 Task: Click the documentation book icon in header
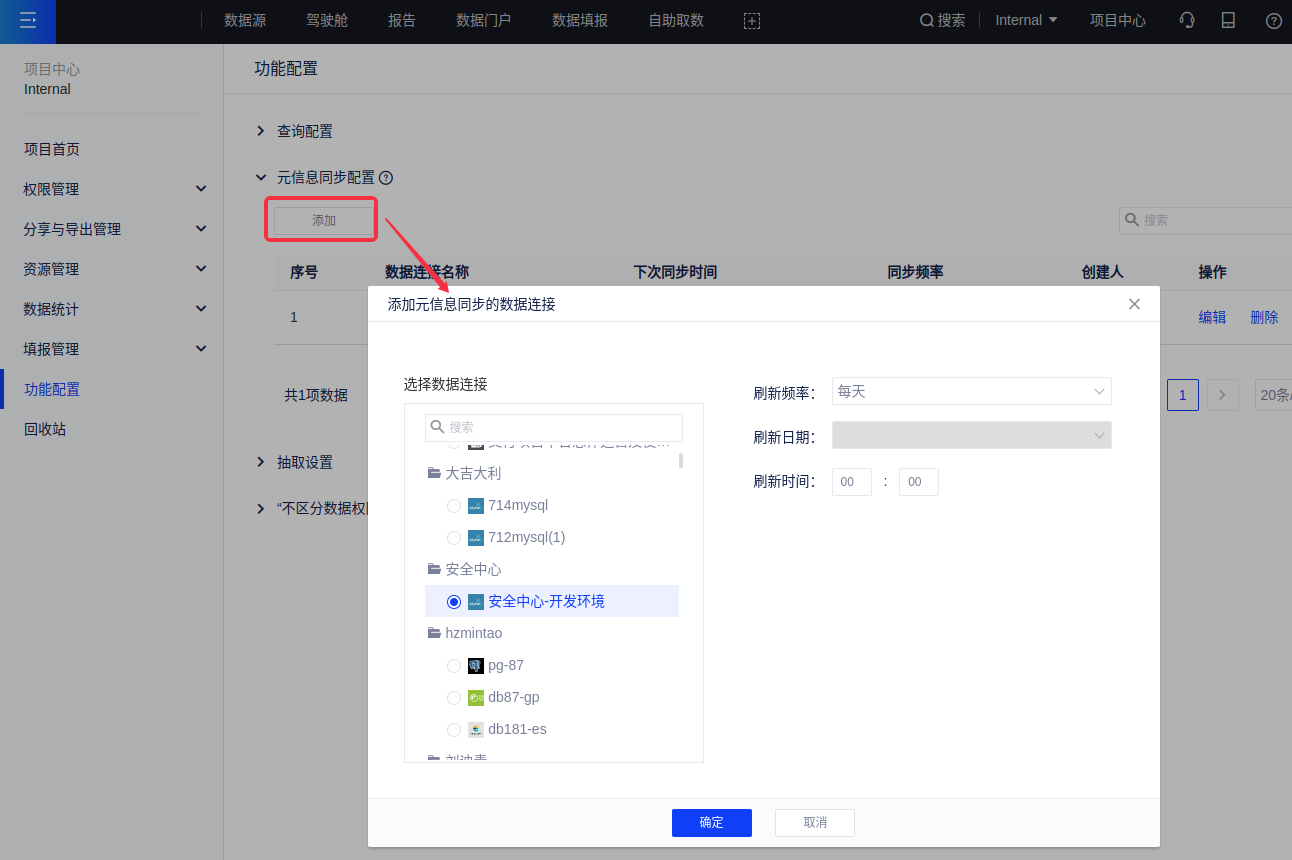tap(1229, 20)
